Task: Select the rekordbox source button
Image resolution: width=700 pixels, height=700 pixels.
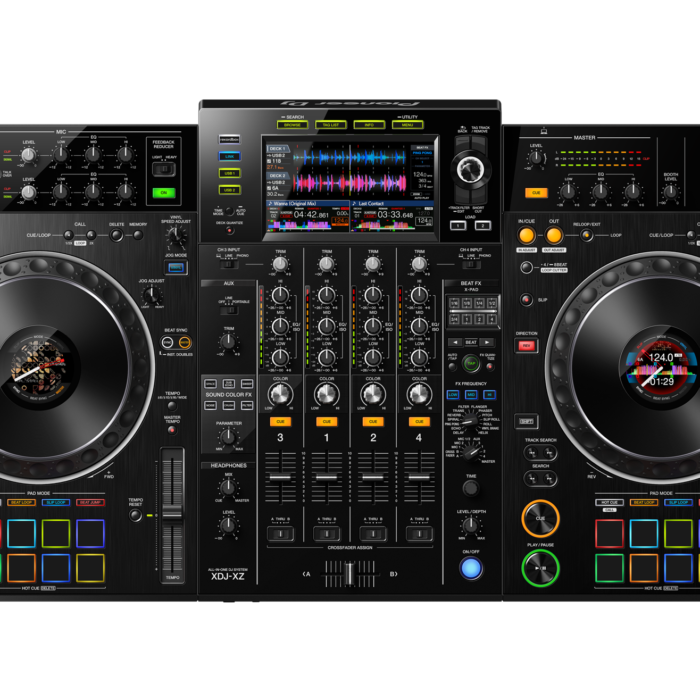Action: point(229,139)
